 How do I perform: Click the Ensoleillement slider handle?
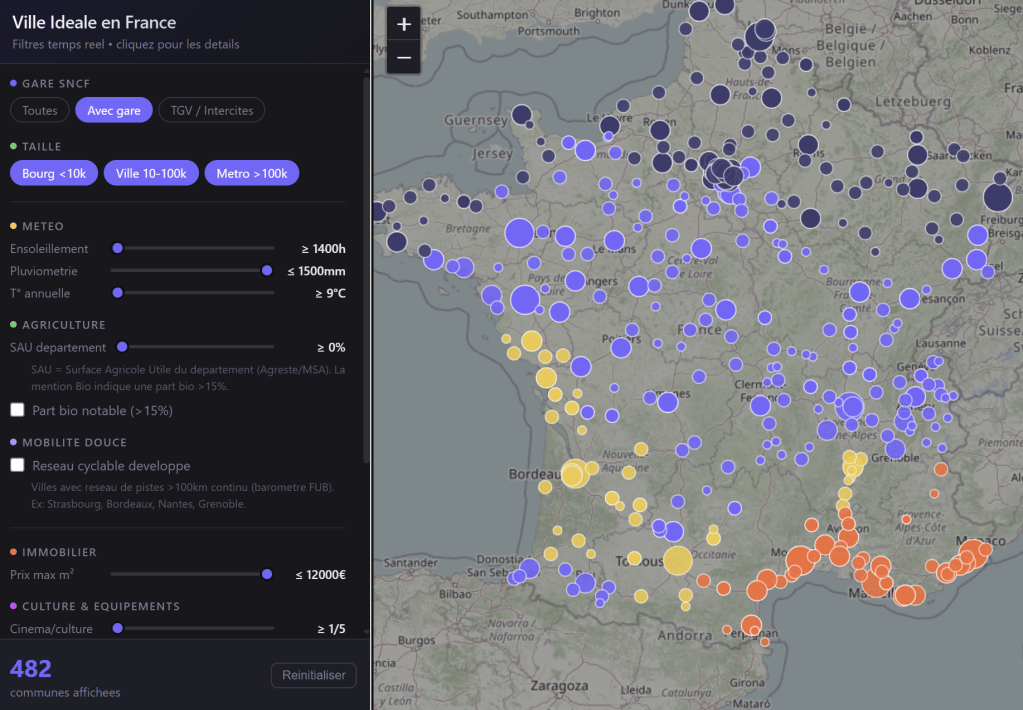118,248
